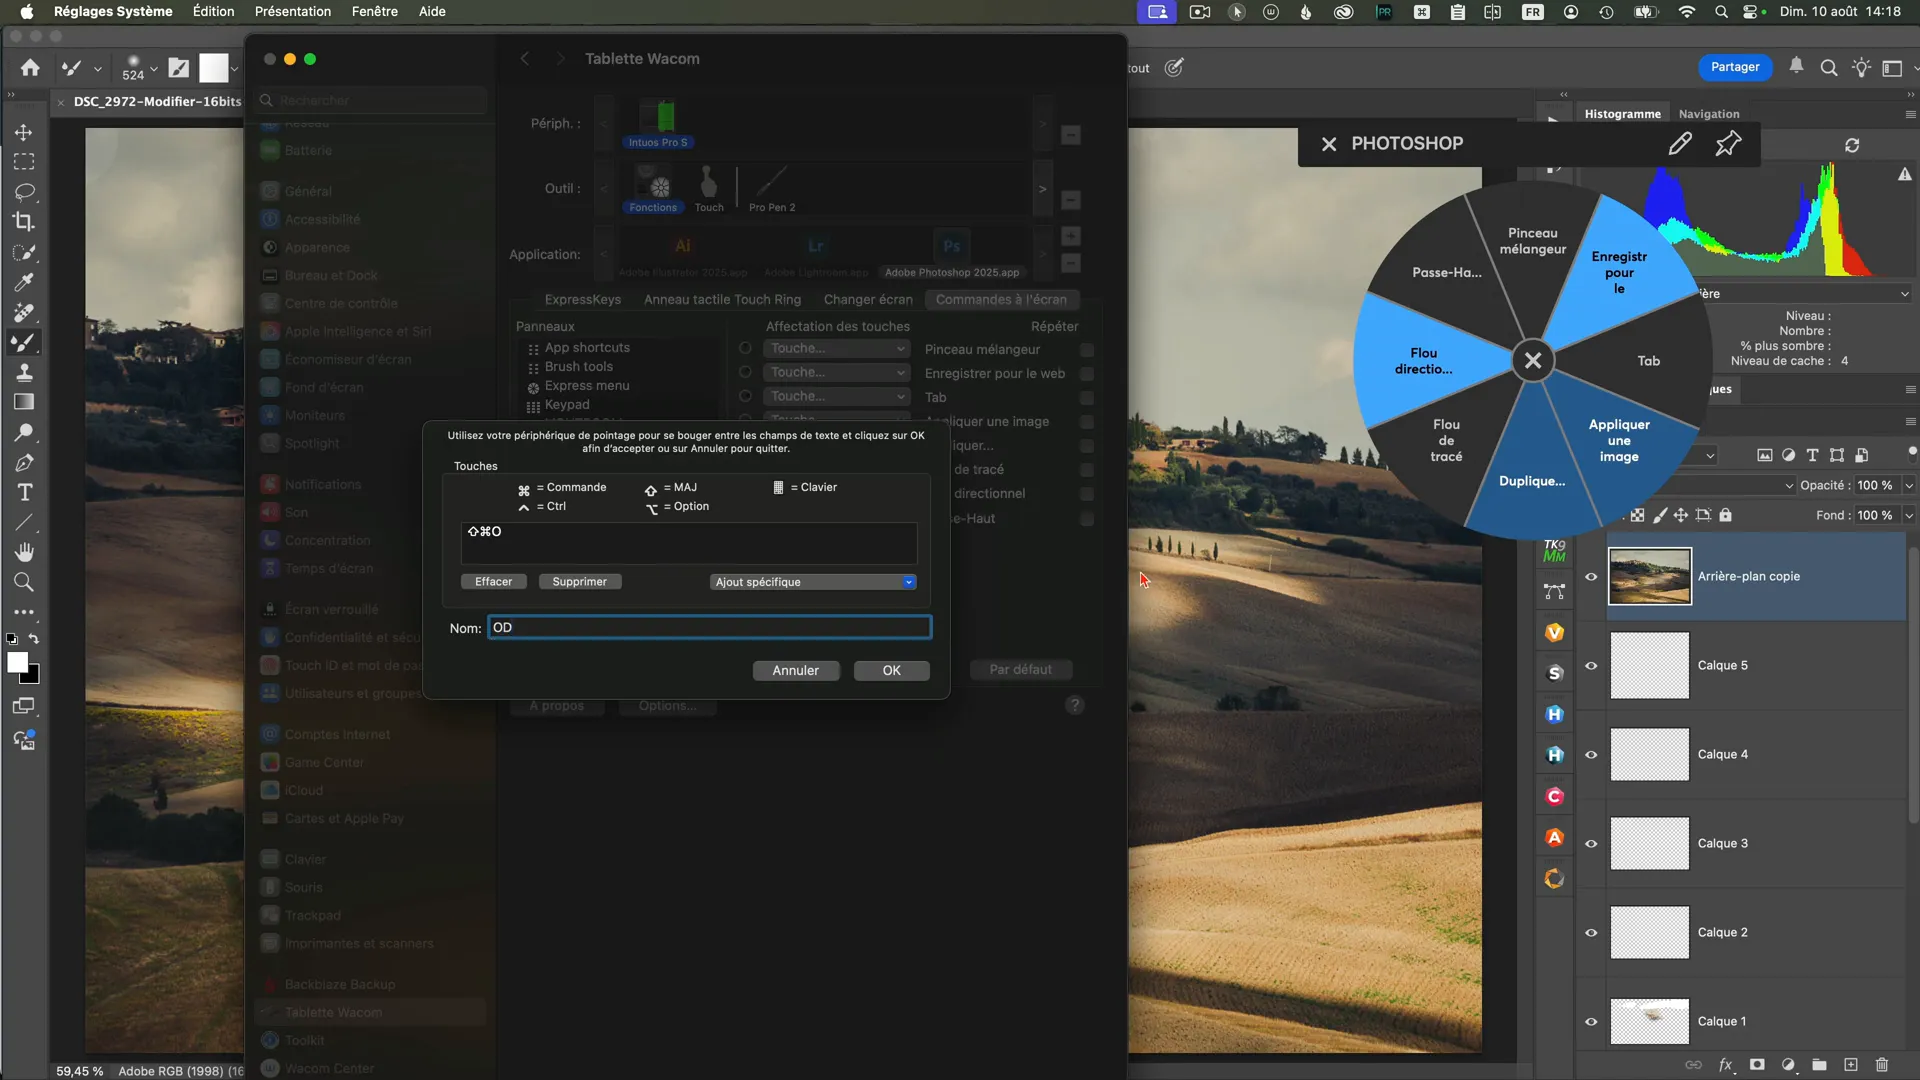Viewport: 1920px width, 1080px height.
Task: Open the brush size preset picker arrow
Action: tap(154, 69)
